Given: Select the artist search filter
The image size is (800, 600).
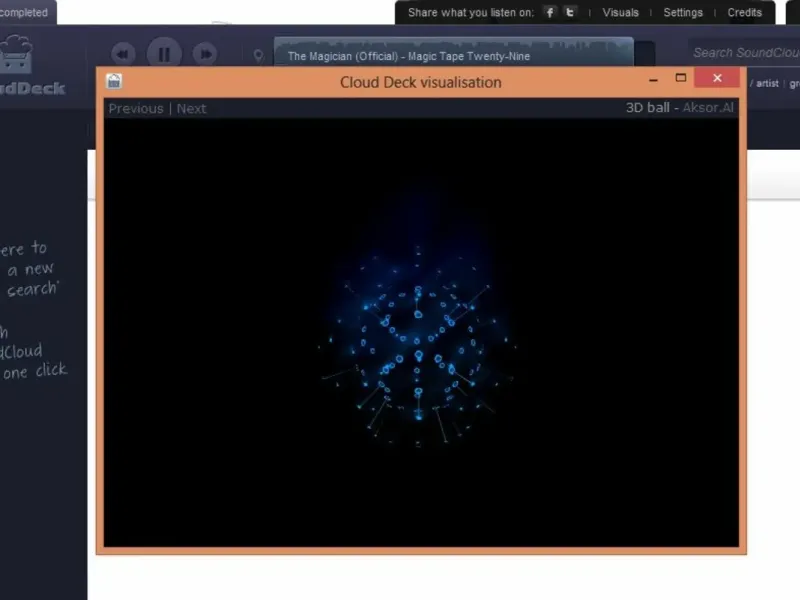Looking at the screenshot, I should click(767, 84).
